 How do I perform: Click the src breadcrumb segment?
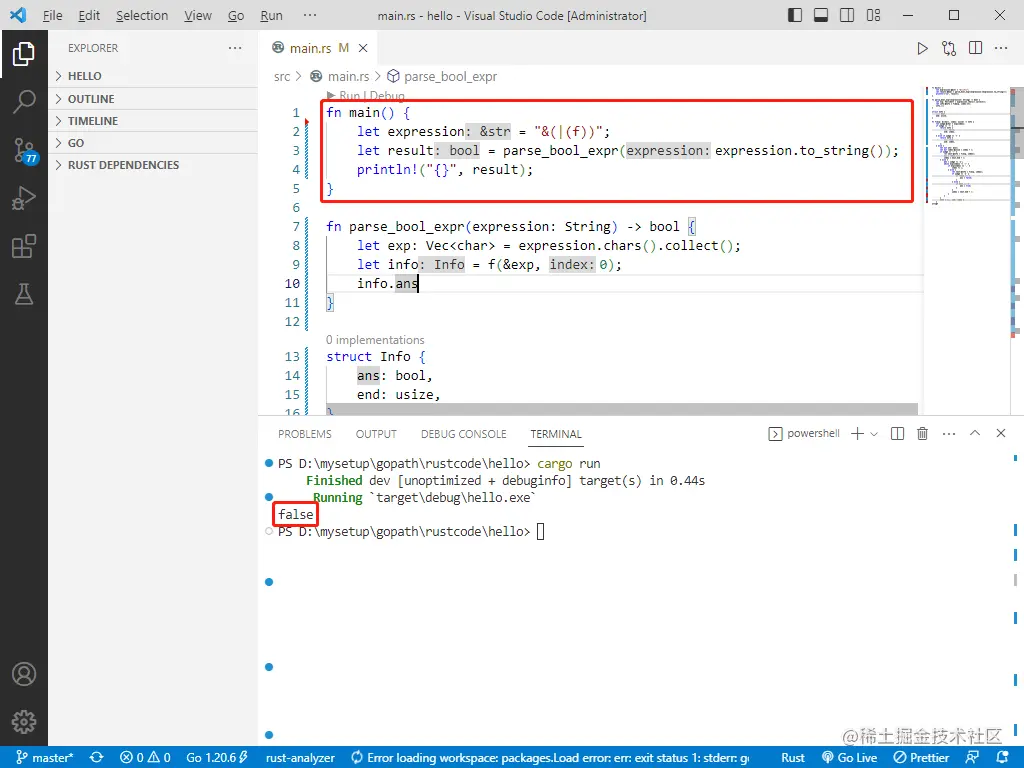pyautogui.click(x=282, y=76)
